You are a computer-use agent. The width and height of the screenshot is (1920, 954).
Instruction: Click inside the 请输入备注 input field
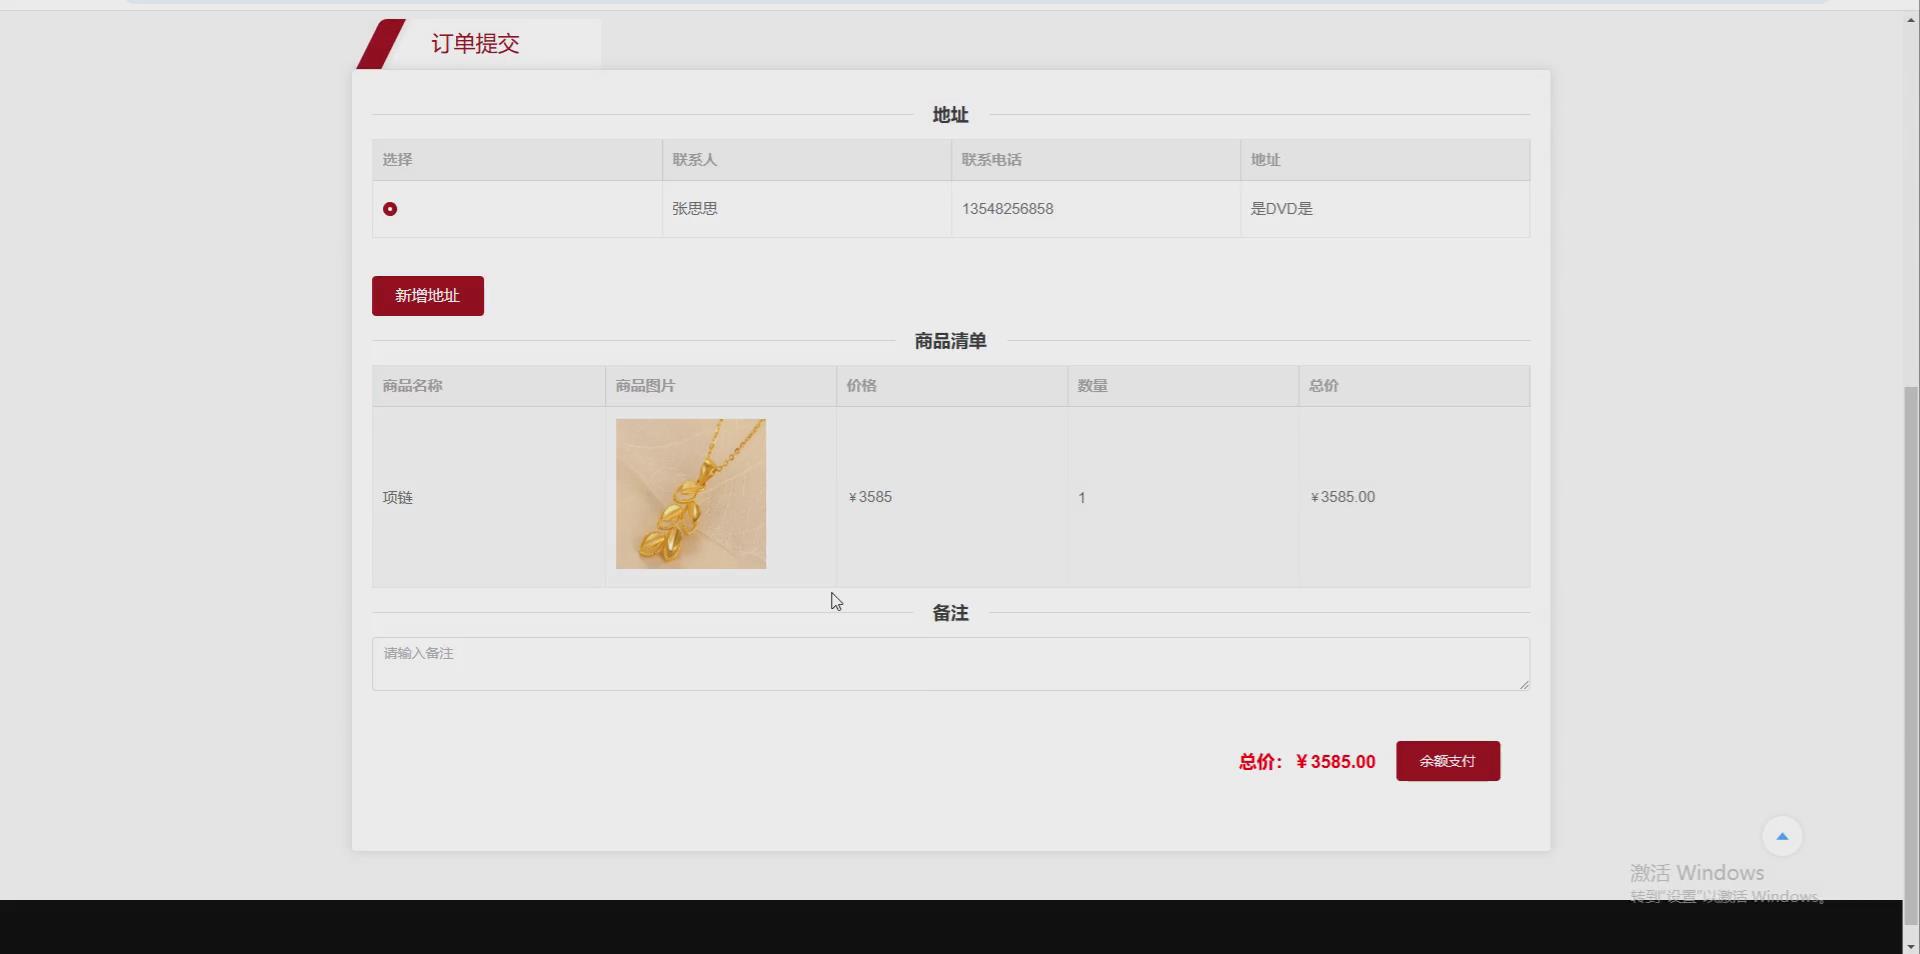coord(950,663)
